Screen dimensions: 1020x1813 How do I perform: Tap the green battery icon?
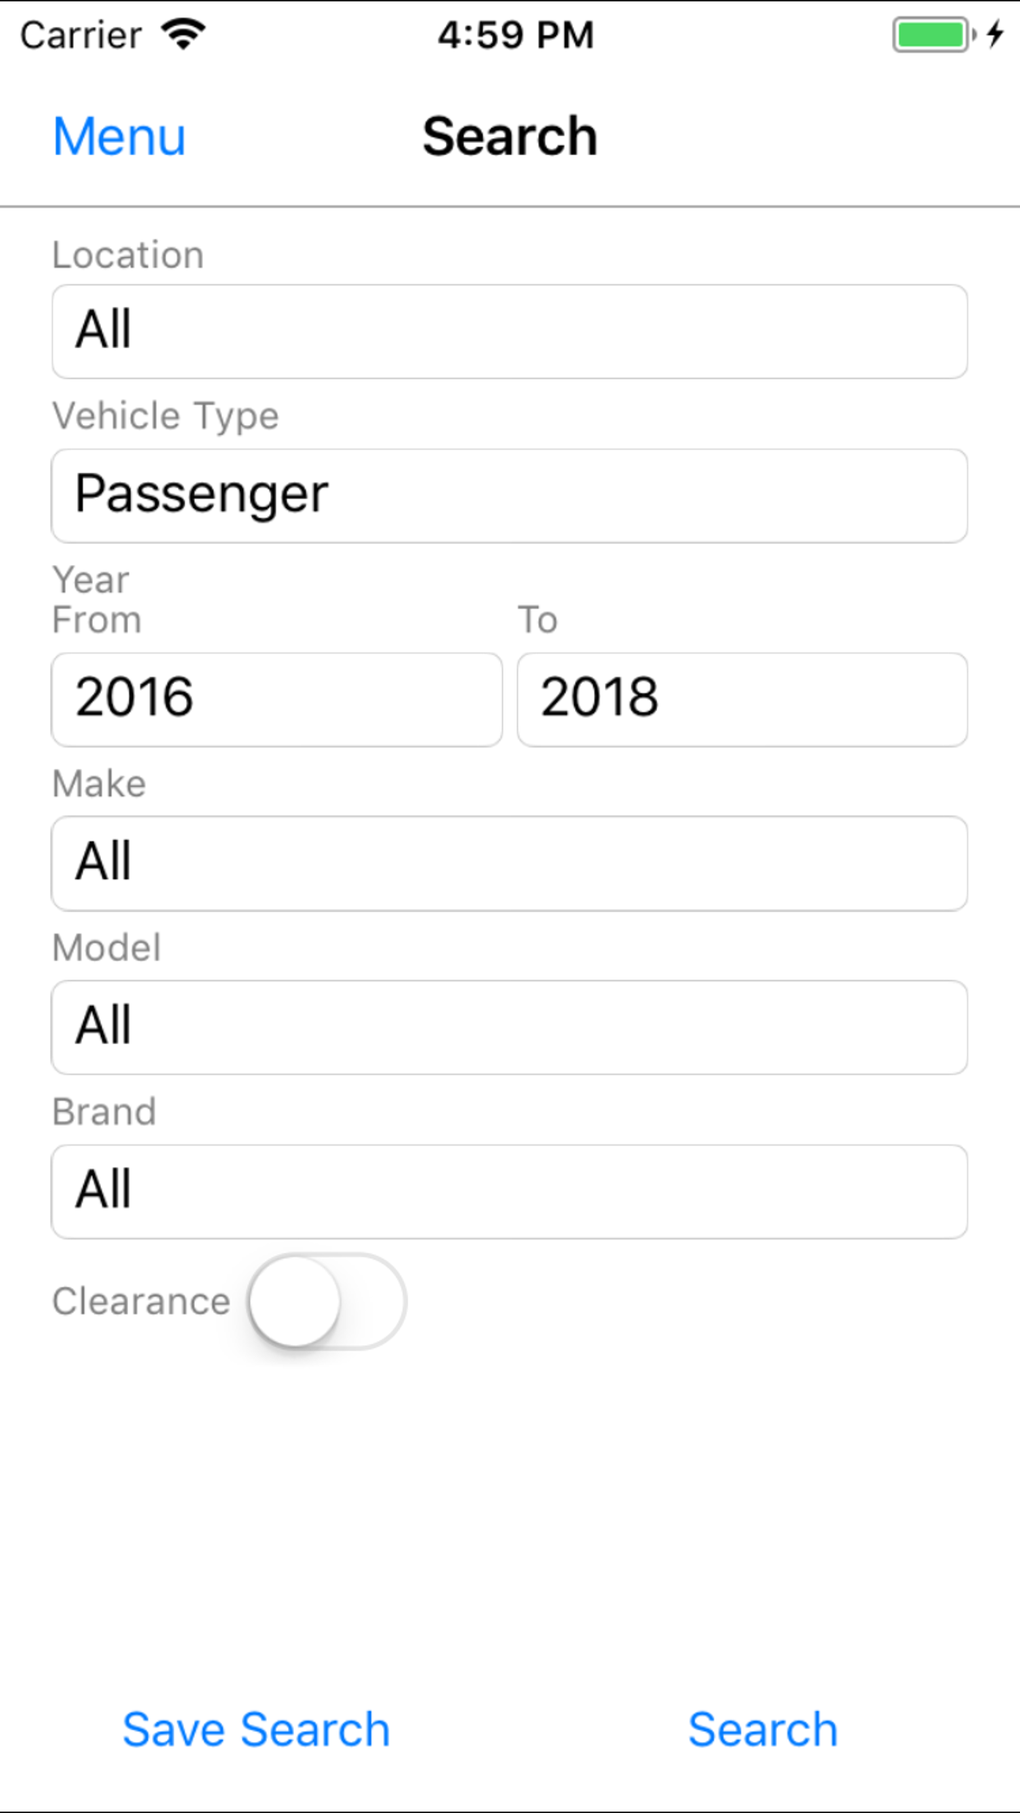[x=931, y=35]
